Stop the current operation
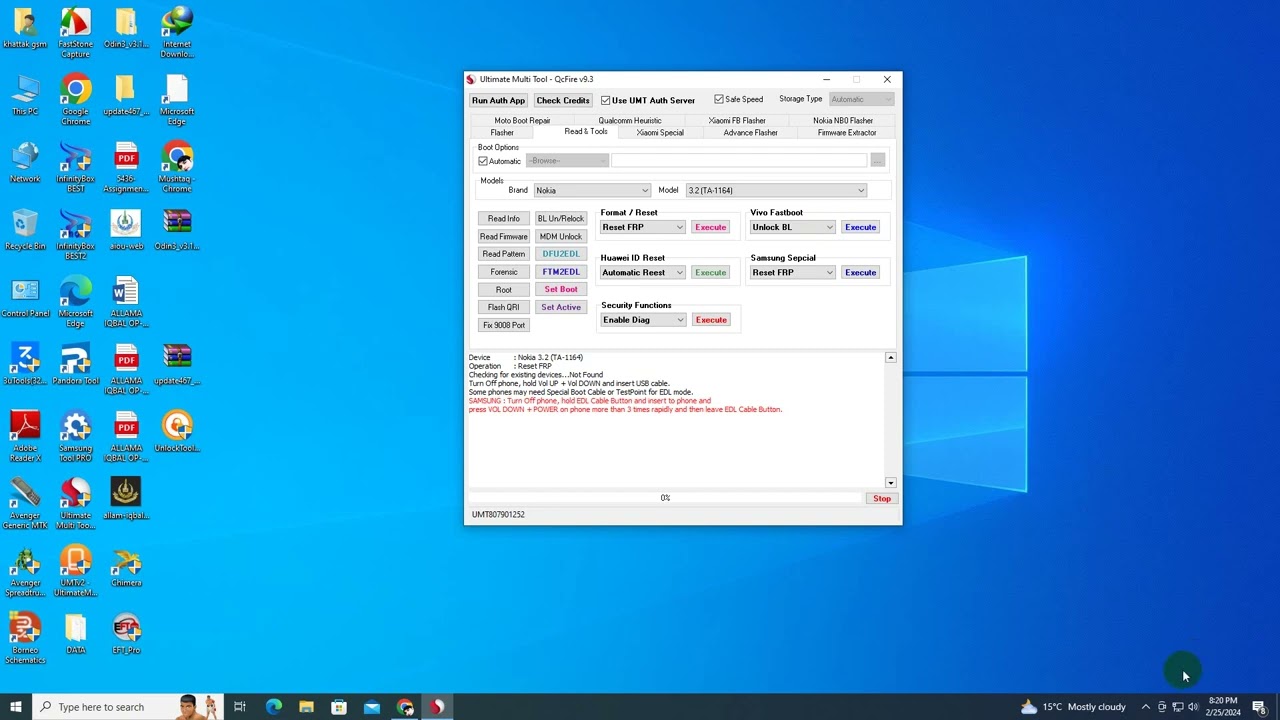 882,498
